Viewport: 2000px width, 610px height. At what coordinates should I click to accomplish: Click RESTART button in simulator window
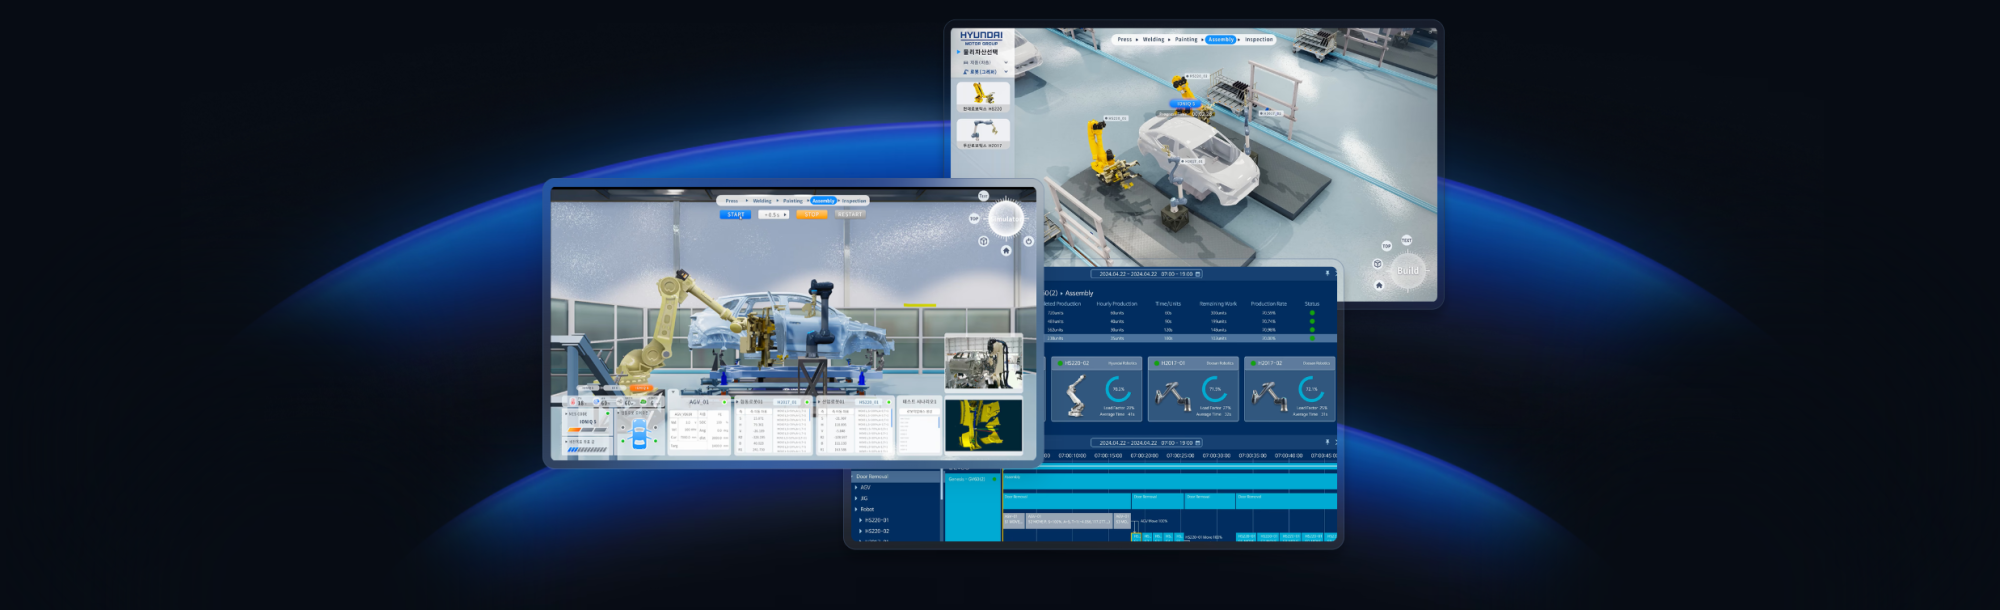point(850,214)
